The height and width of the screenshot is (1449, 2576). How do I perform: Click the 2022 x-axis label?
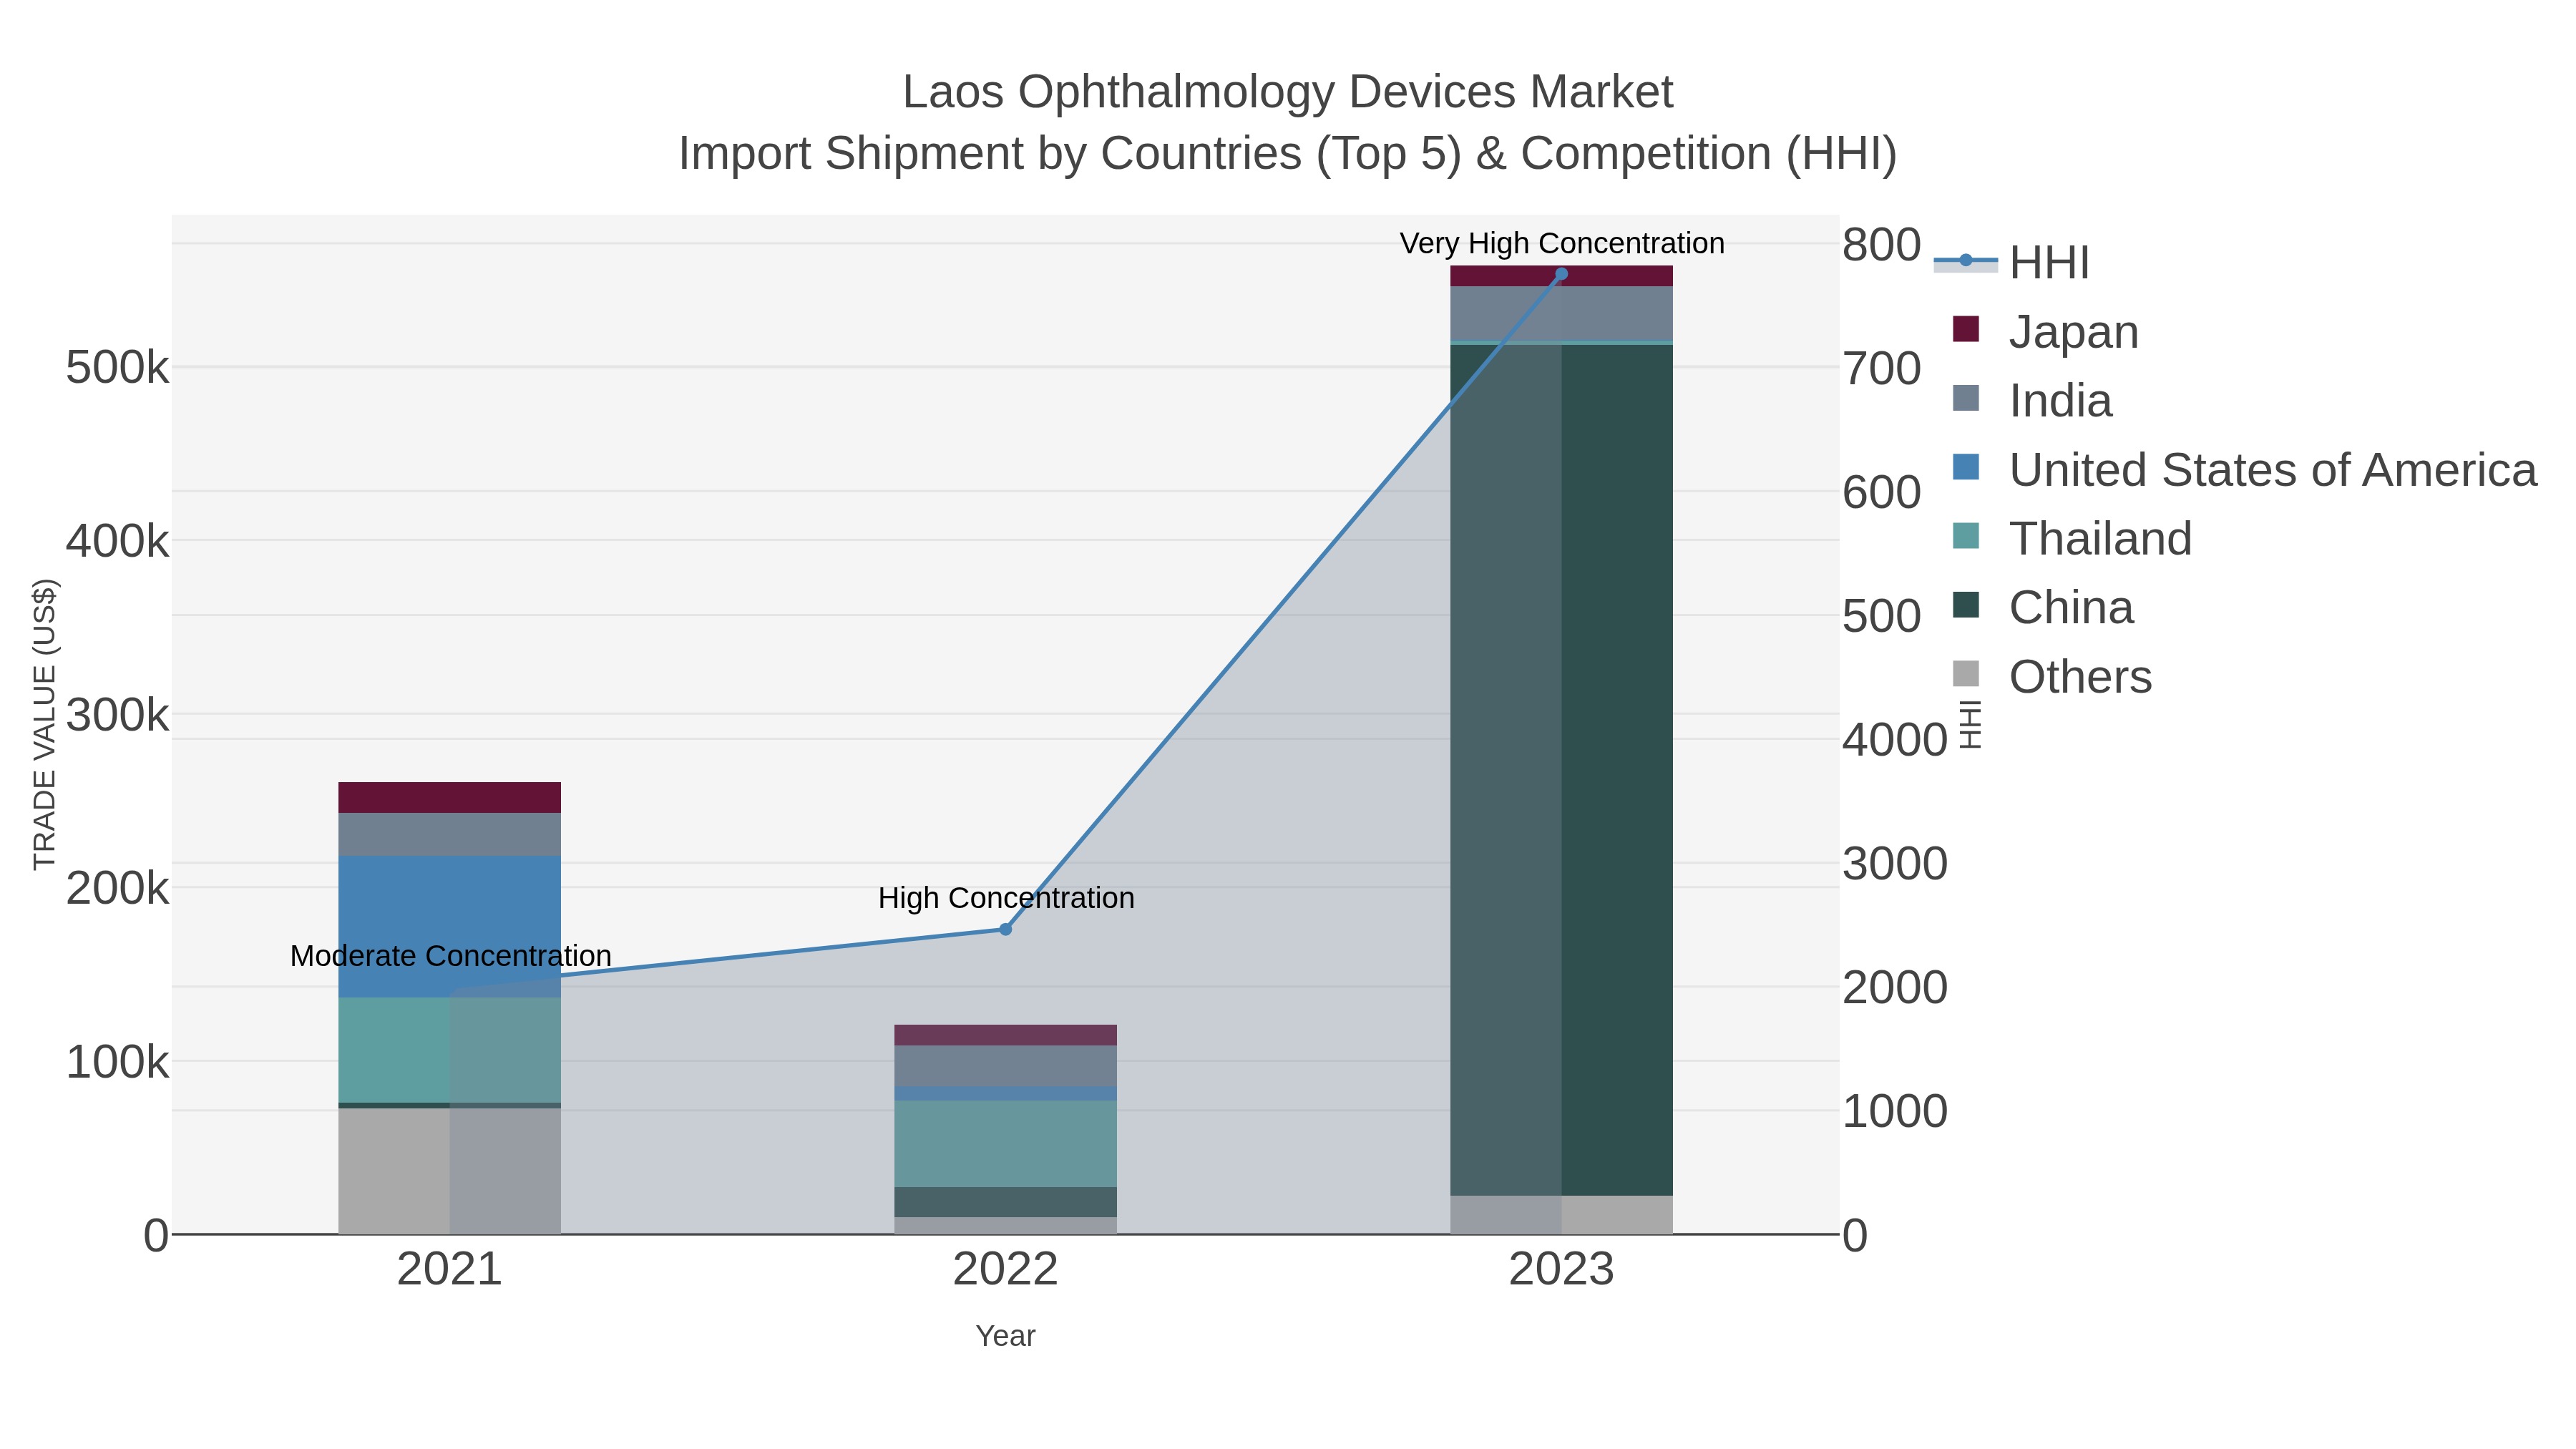(1005, 1270)
